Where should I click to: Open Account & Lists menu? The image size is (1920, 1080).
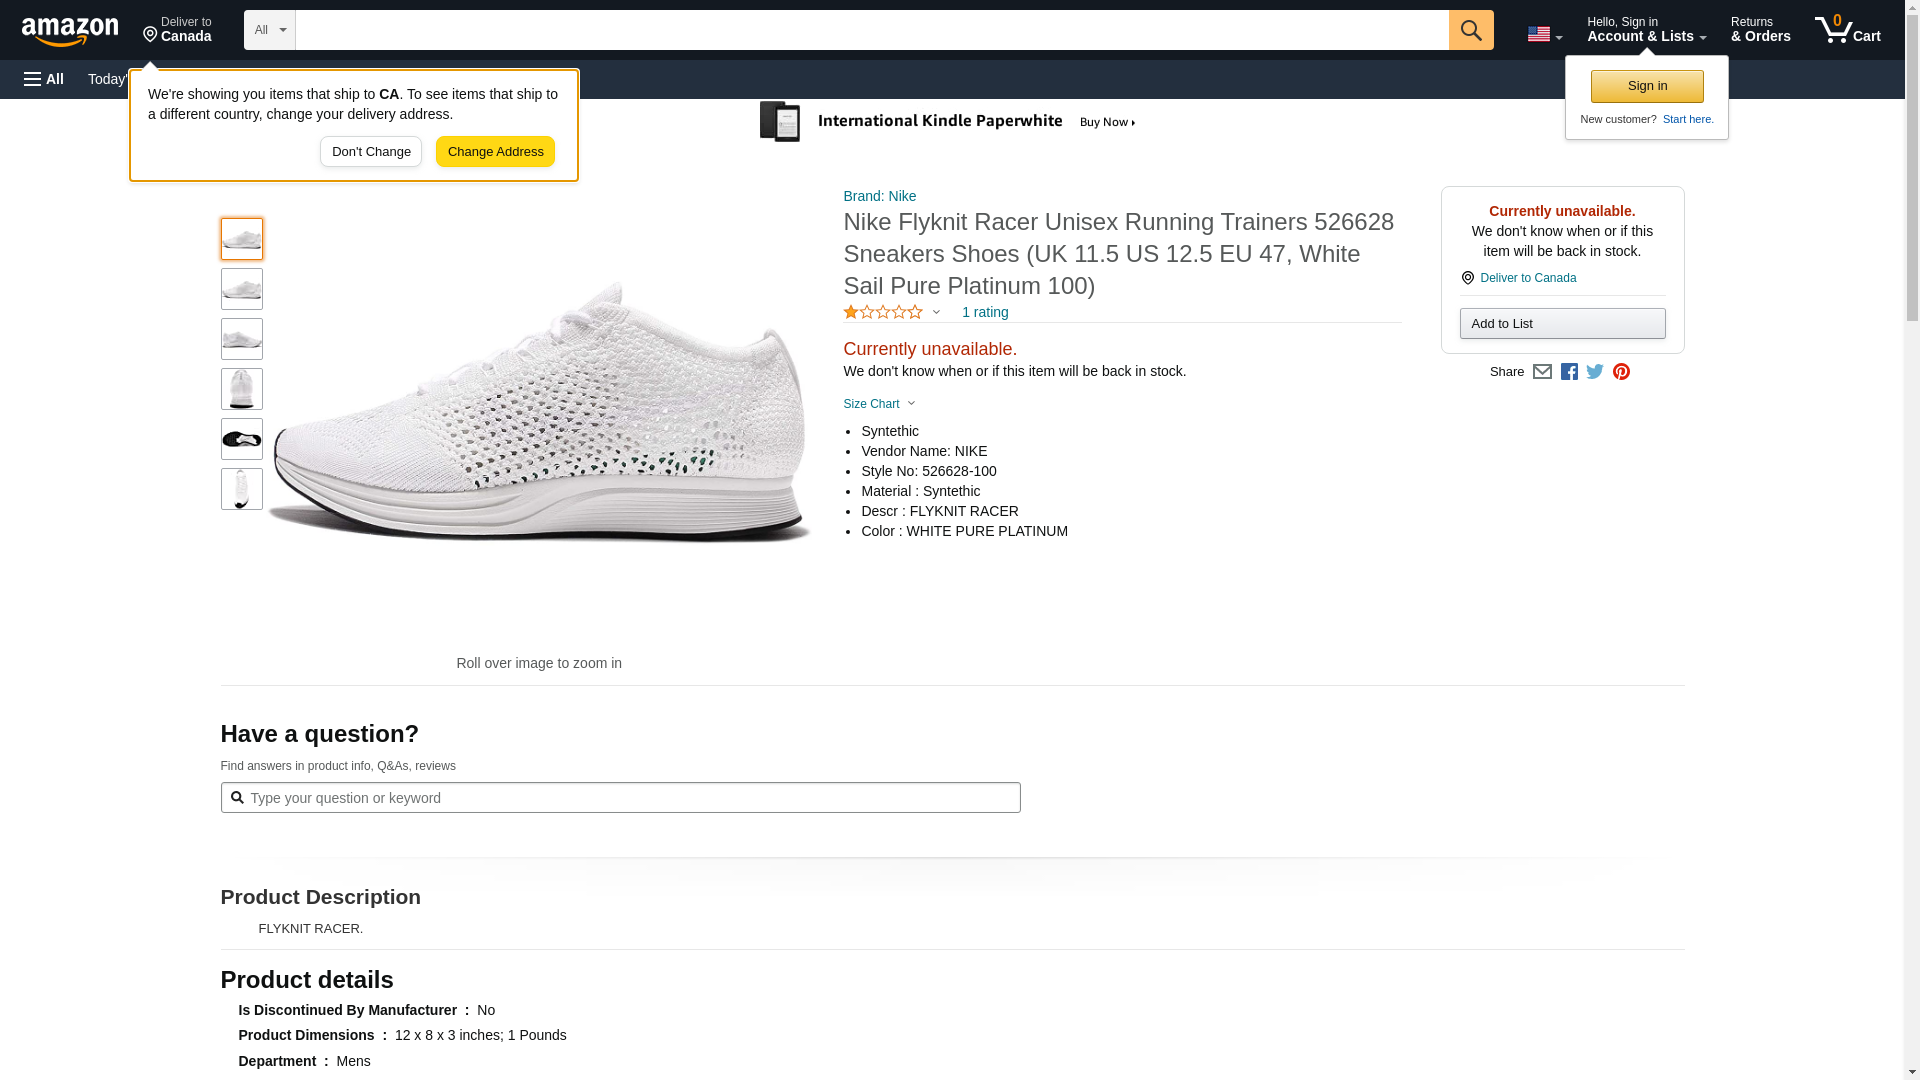click(1646, 30)
